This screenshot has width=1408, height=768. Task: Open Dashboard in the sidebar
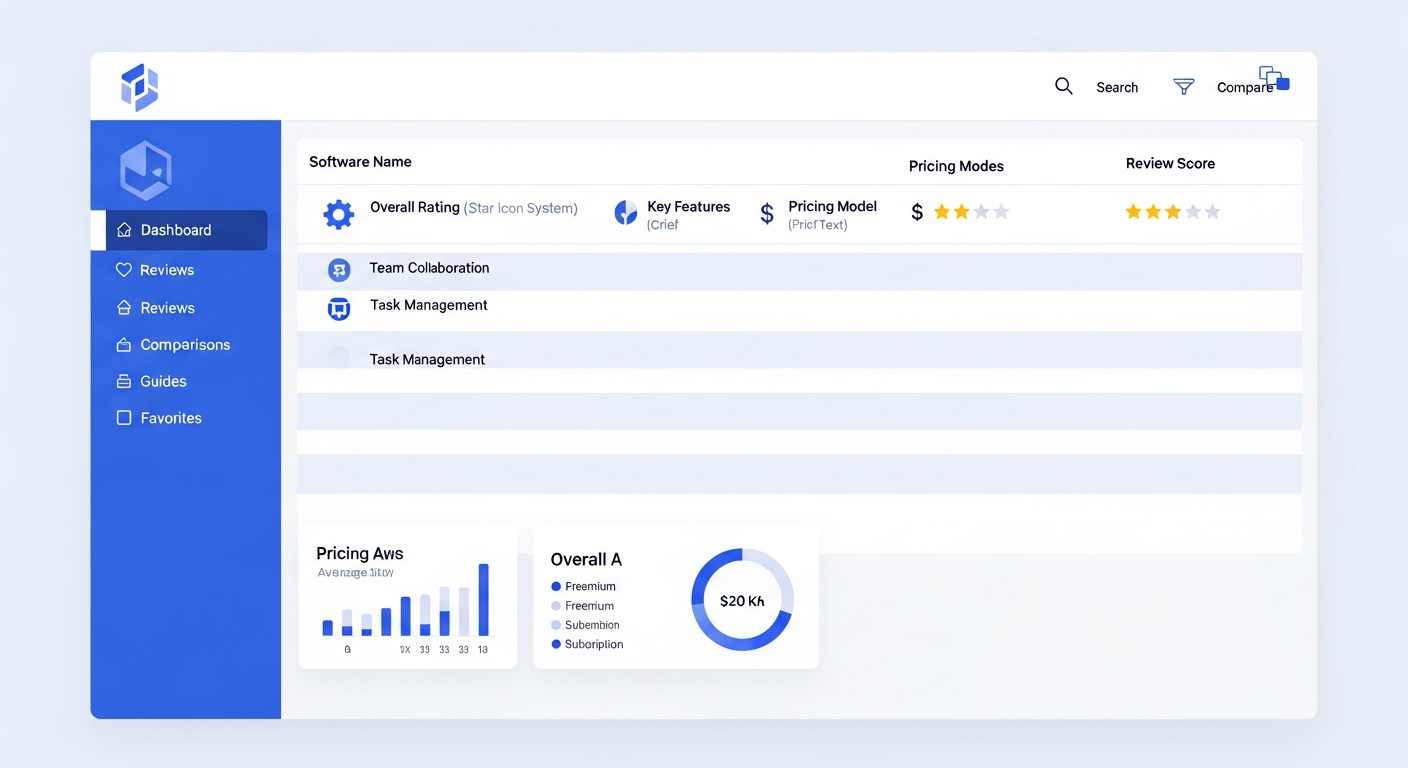(176, 230)
